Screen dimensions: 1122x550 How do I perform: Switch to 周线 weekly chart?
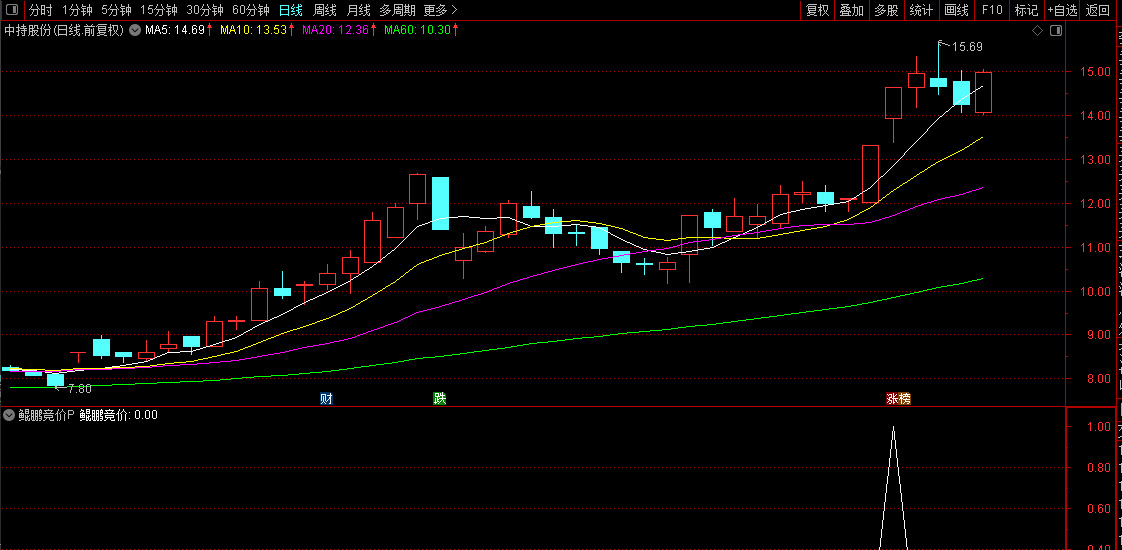[324, 10]
